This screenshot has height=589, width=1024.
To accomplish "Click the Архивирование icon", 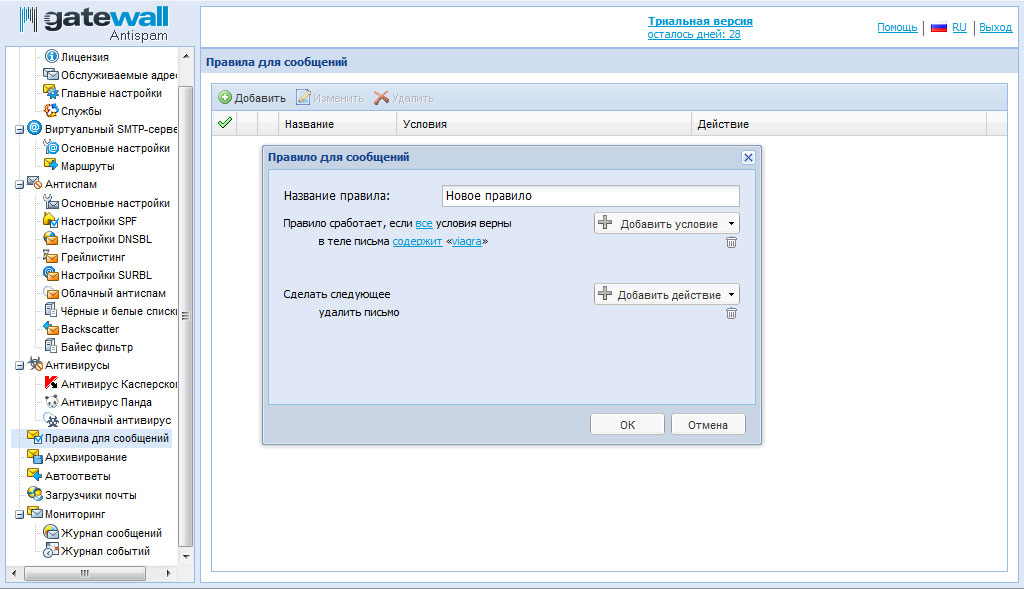I will pyautogui.click(x=35, y=456).
